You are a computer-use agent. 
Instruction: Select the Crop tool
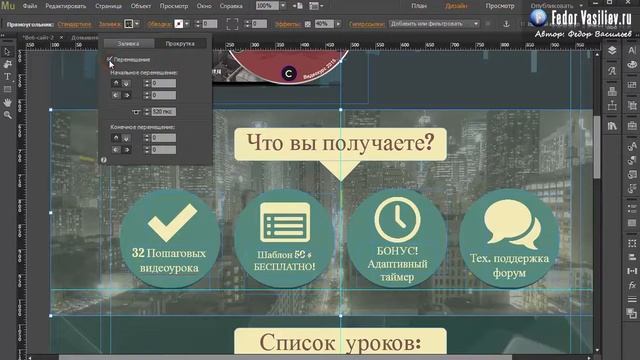point(7,64)
